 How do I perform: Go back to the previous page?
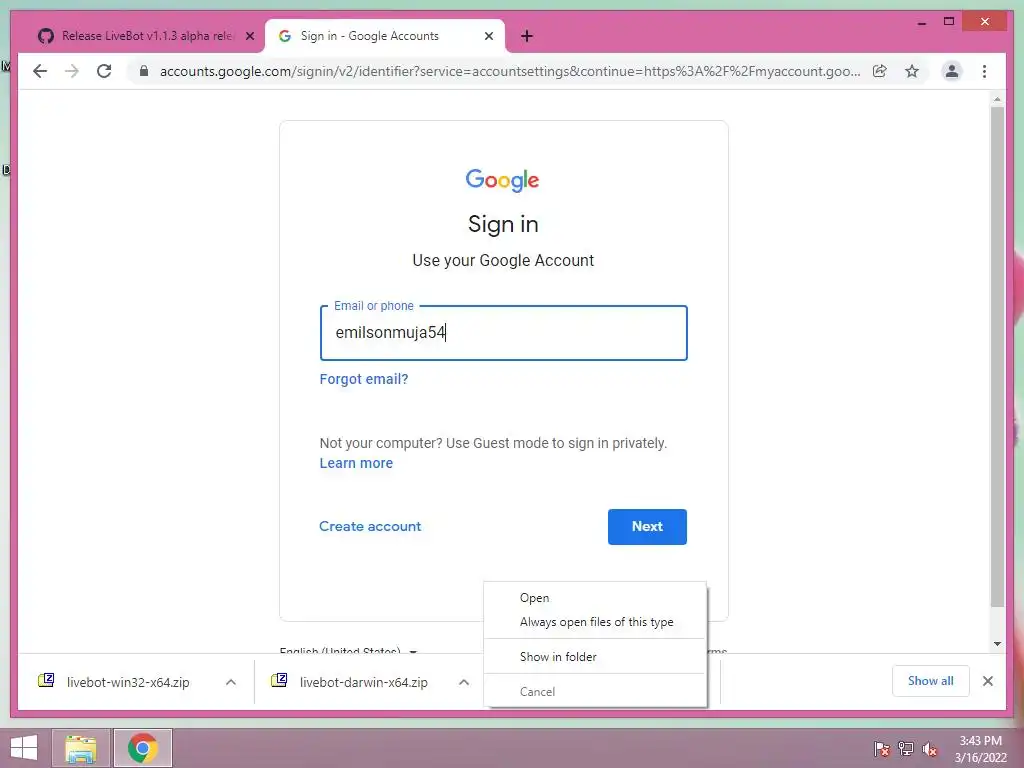(x=40, y=71)
